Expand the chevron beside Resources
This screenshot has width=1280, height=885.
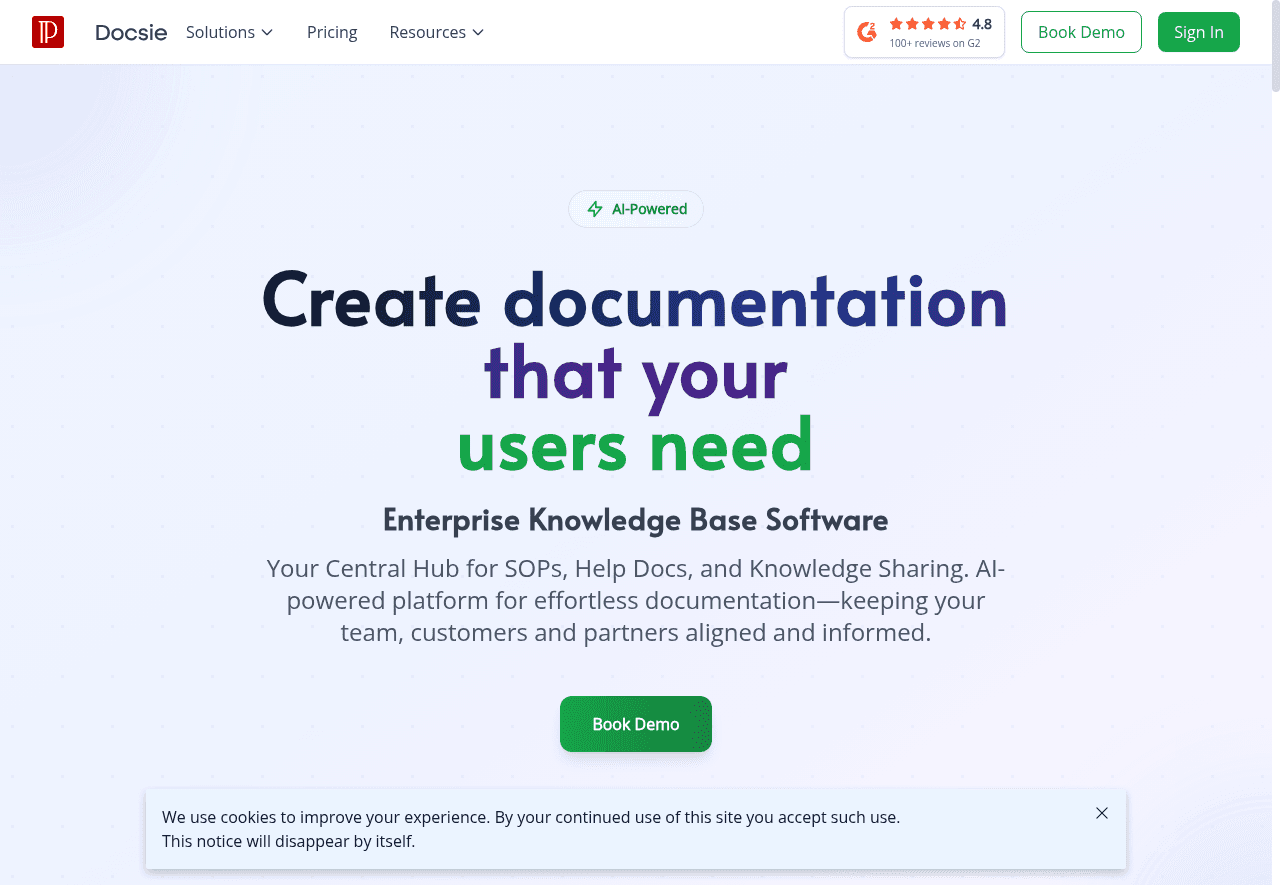click(x=478, y=33)
